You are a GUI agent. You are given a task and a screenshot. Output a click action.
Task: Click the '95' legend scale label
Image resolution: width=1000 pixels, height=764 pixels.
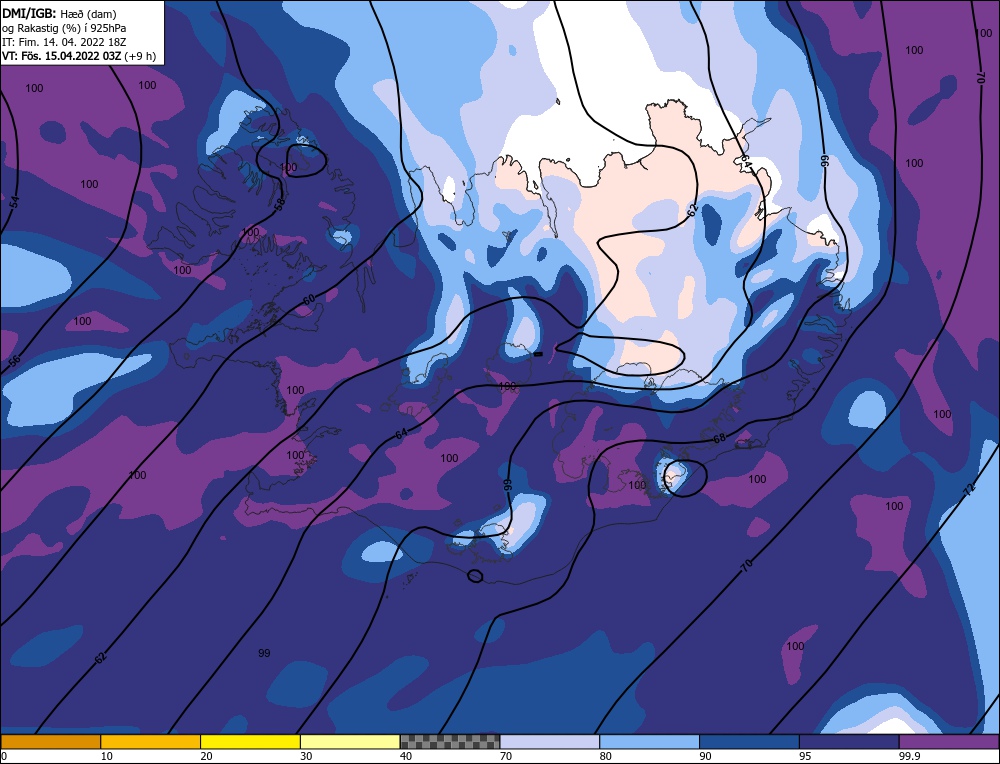(805, 756)
